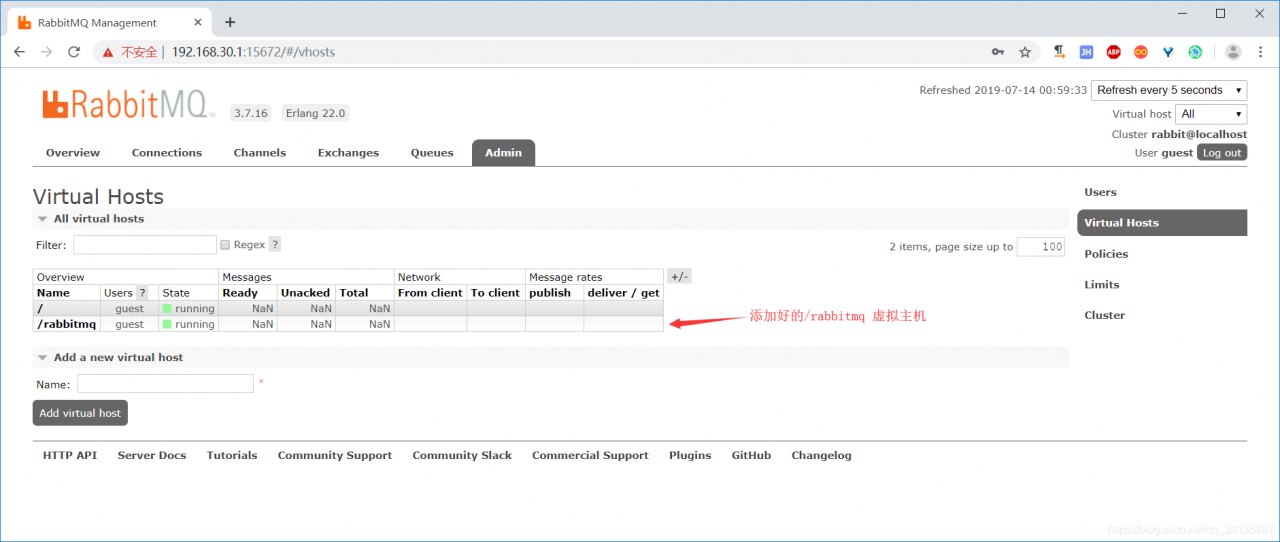
Task: Click the orange infinity extension icon
Action: tap(1141, 52)
